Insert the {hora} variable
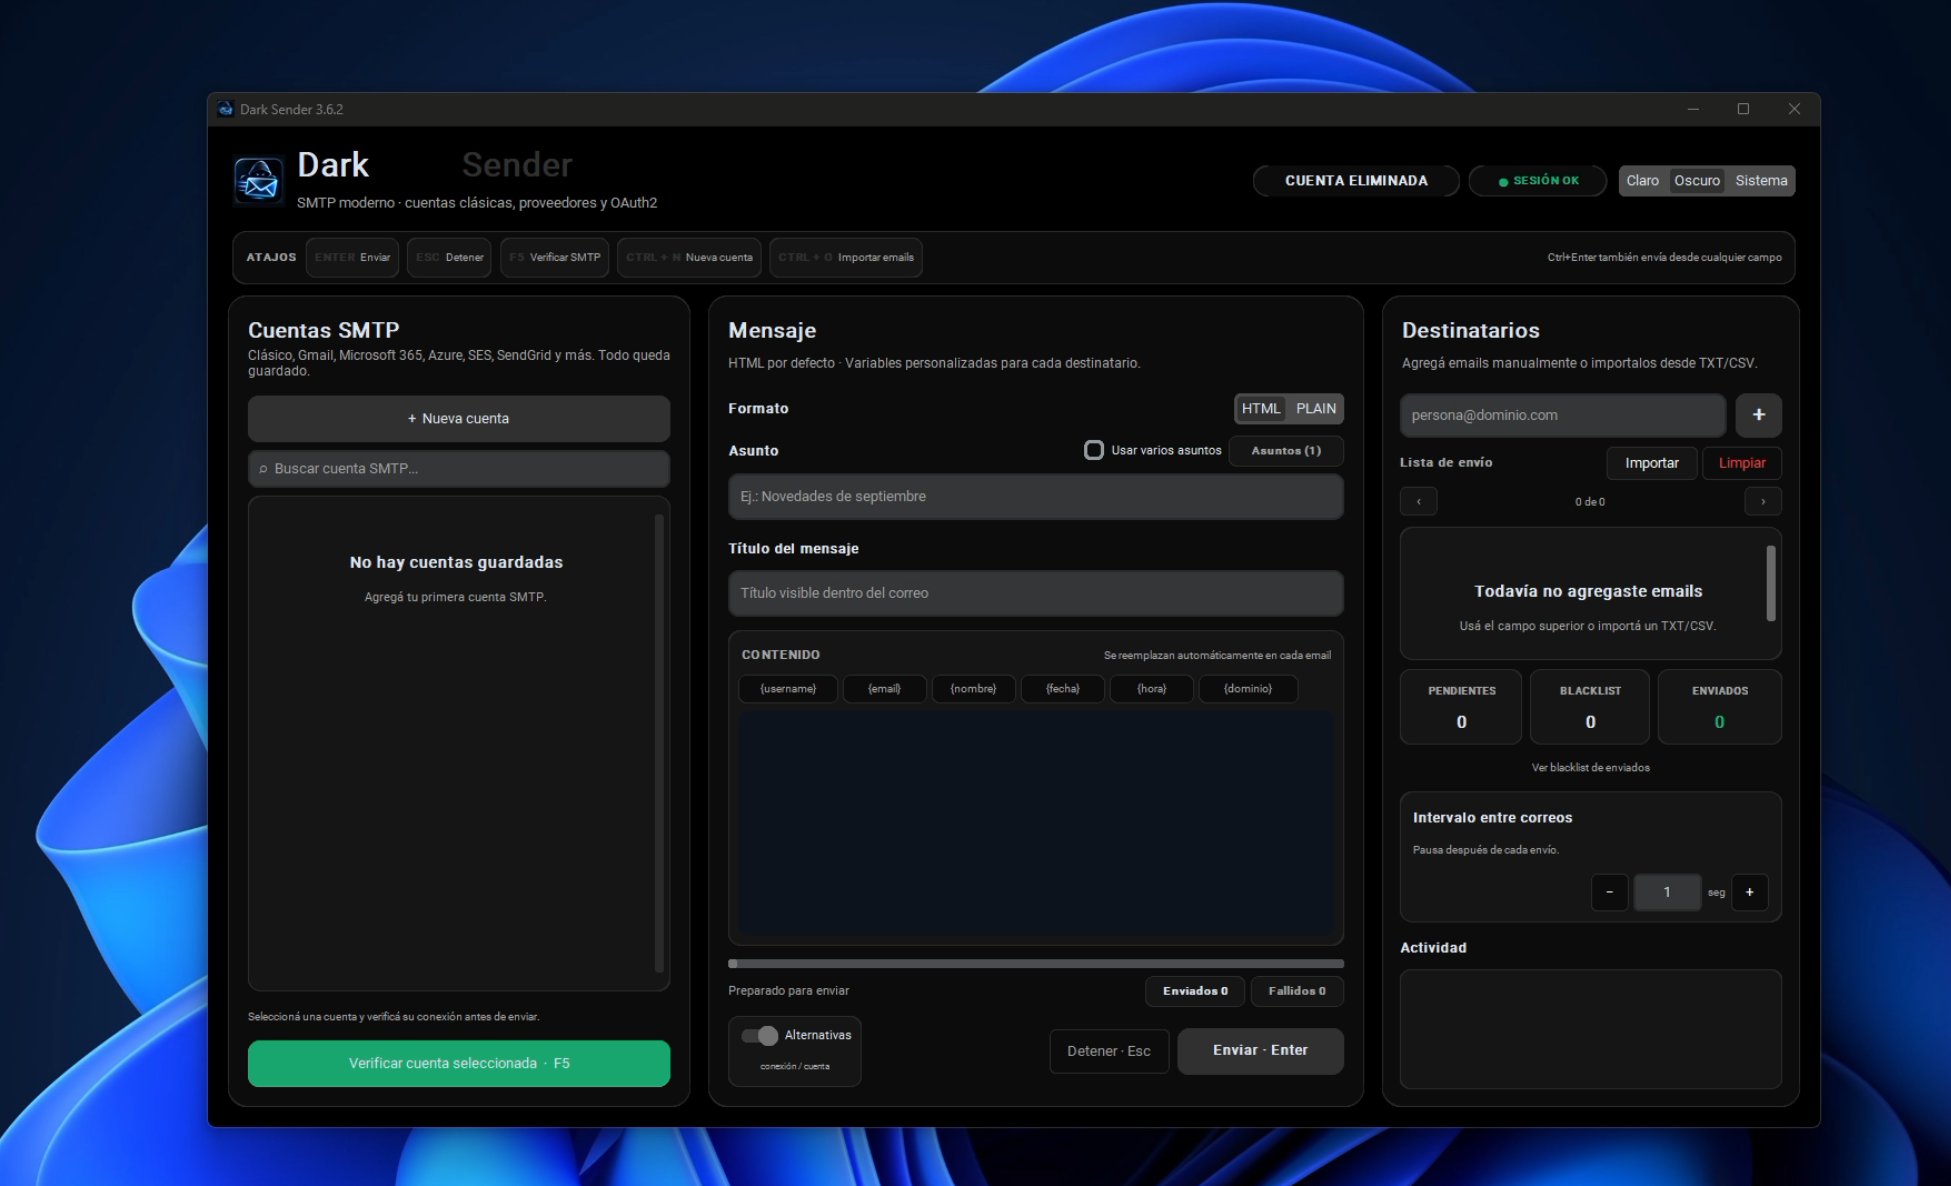 1151,689
